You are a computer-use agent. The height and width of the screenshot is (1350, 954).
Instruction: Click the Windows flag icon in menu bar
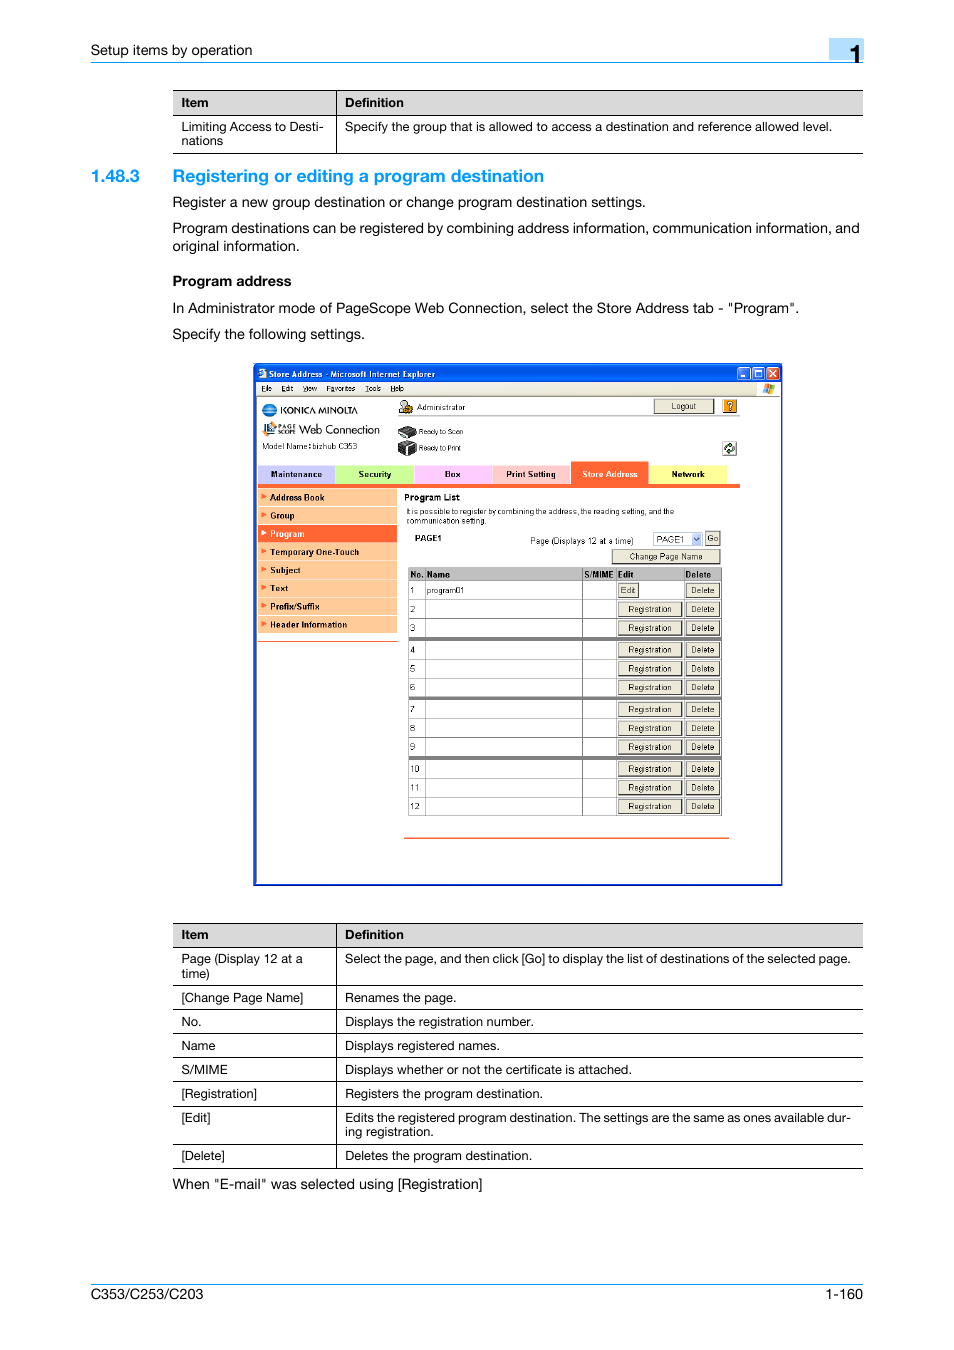pyautogui.click(x=768, y=389)
